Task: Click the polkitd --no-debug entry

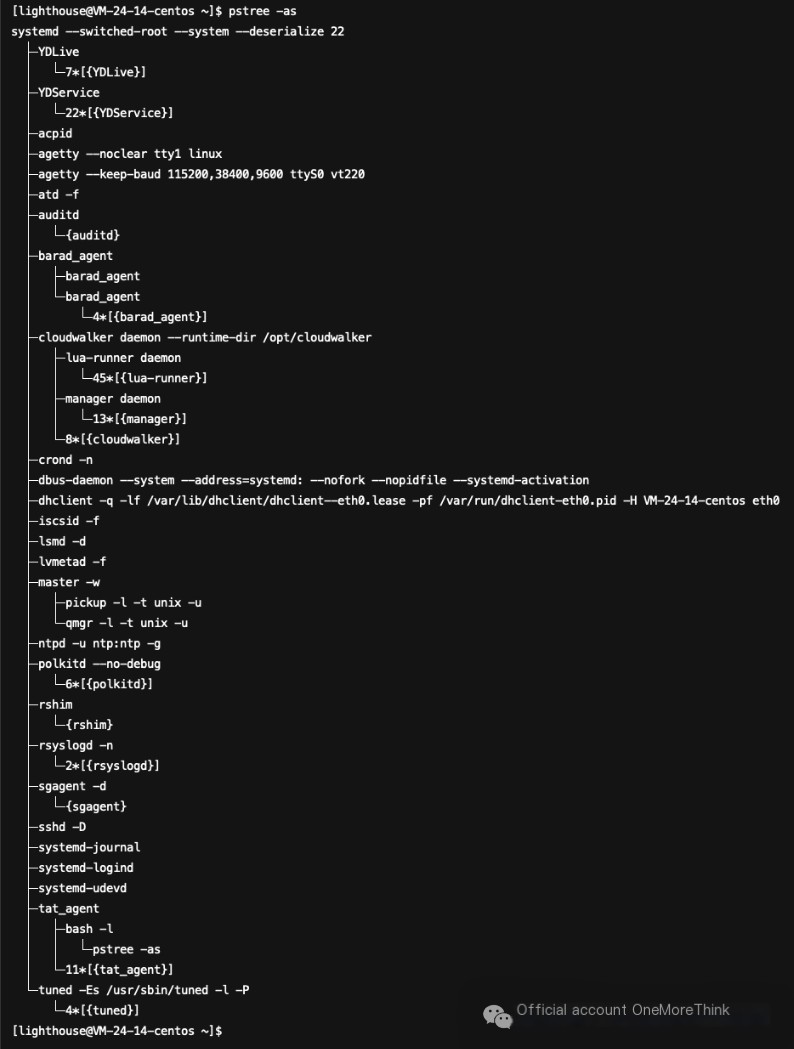Action: pyautogui.click(x=99, y=664)
